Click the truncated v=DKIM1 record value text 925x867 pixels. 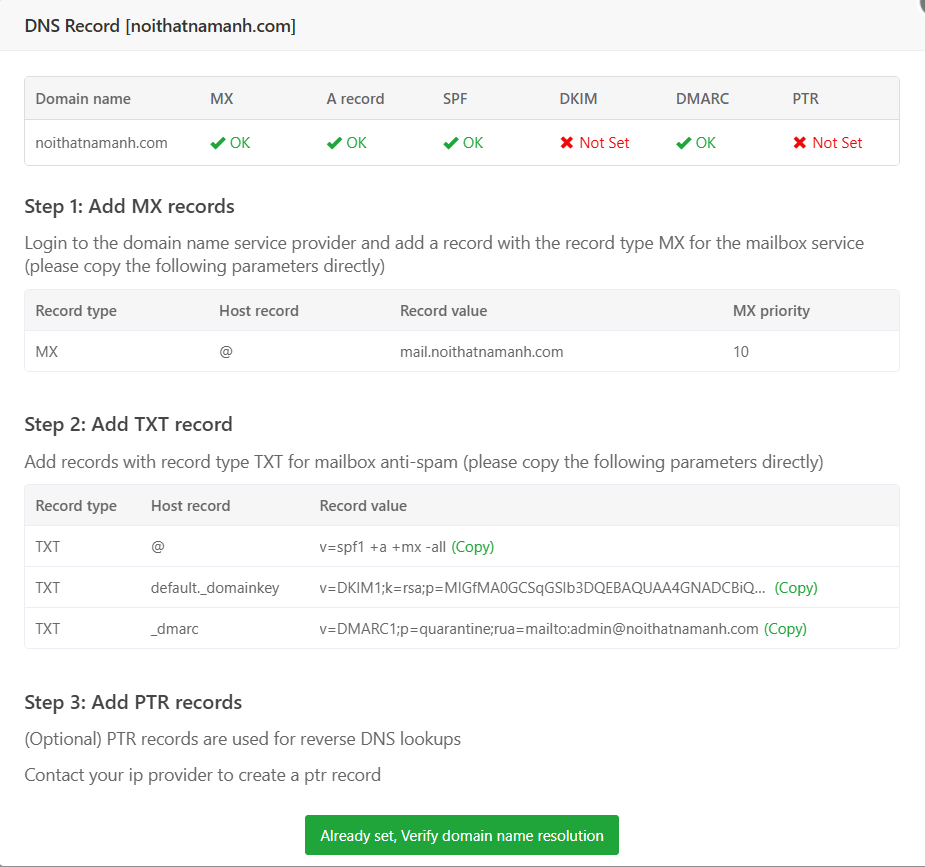(543, 588)
